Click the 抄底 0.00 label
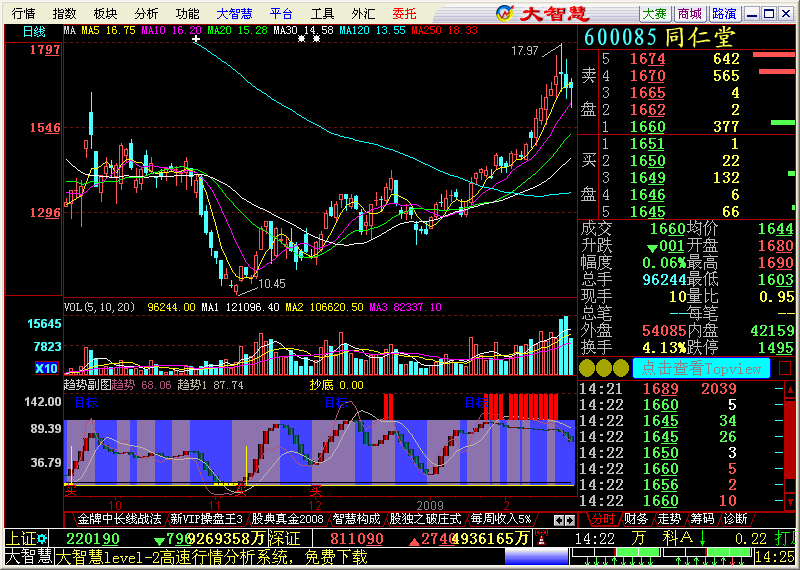This screenshot has width=800, height=570. click(337, 385)
